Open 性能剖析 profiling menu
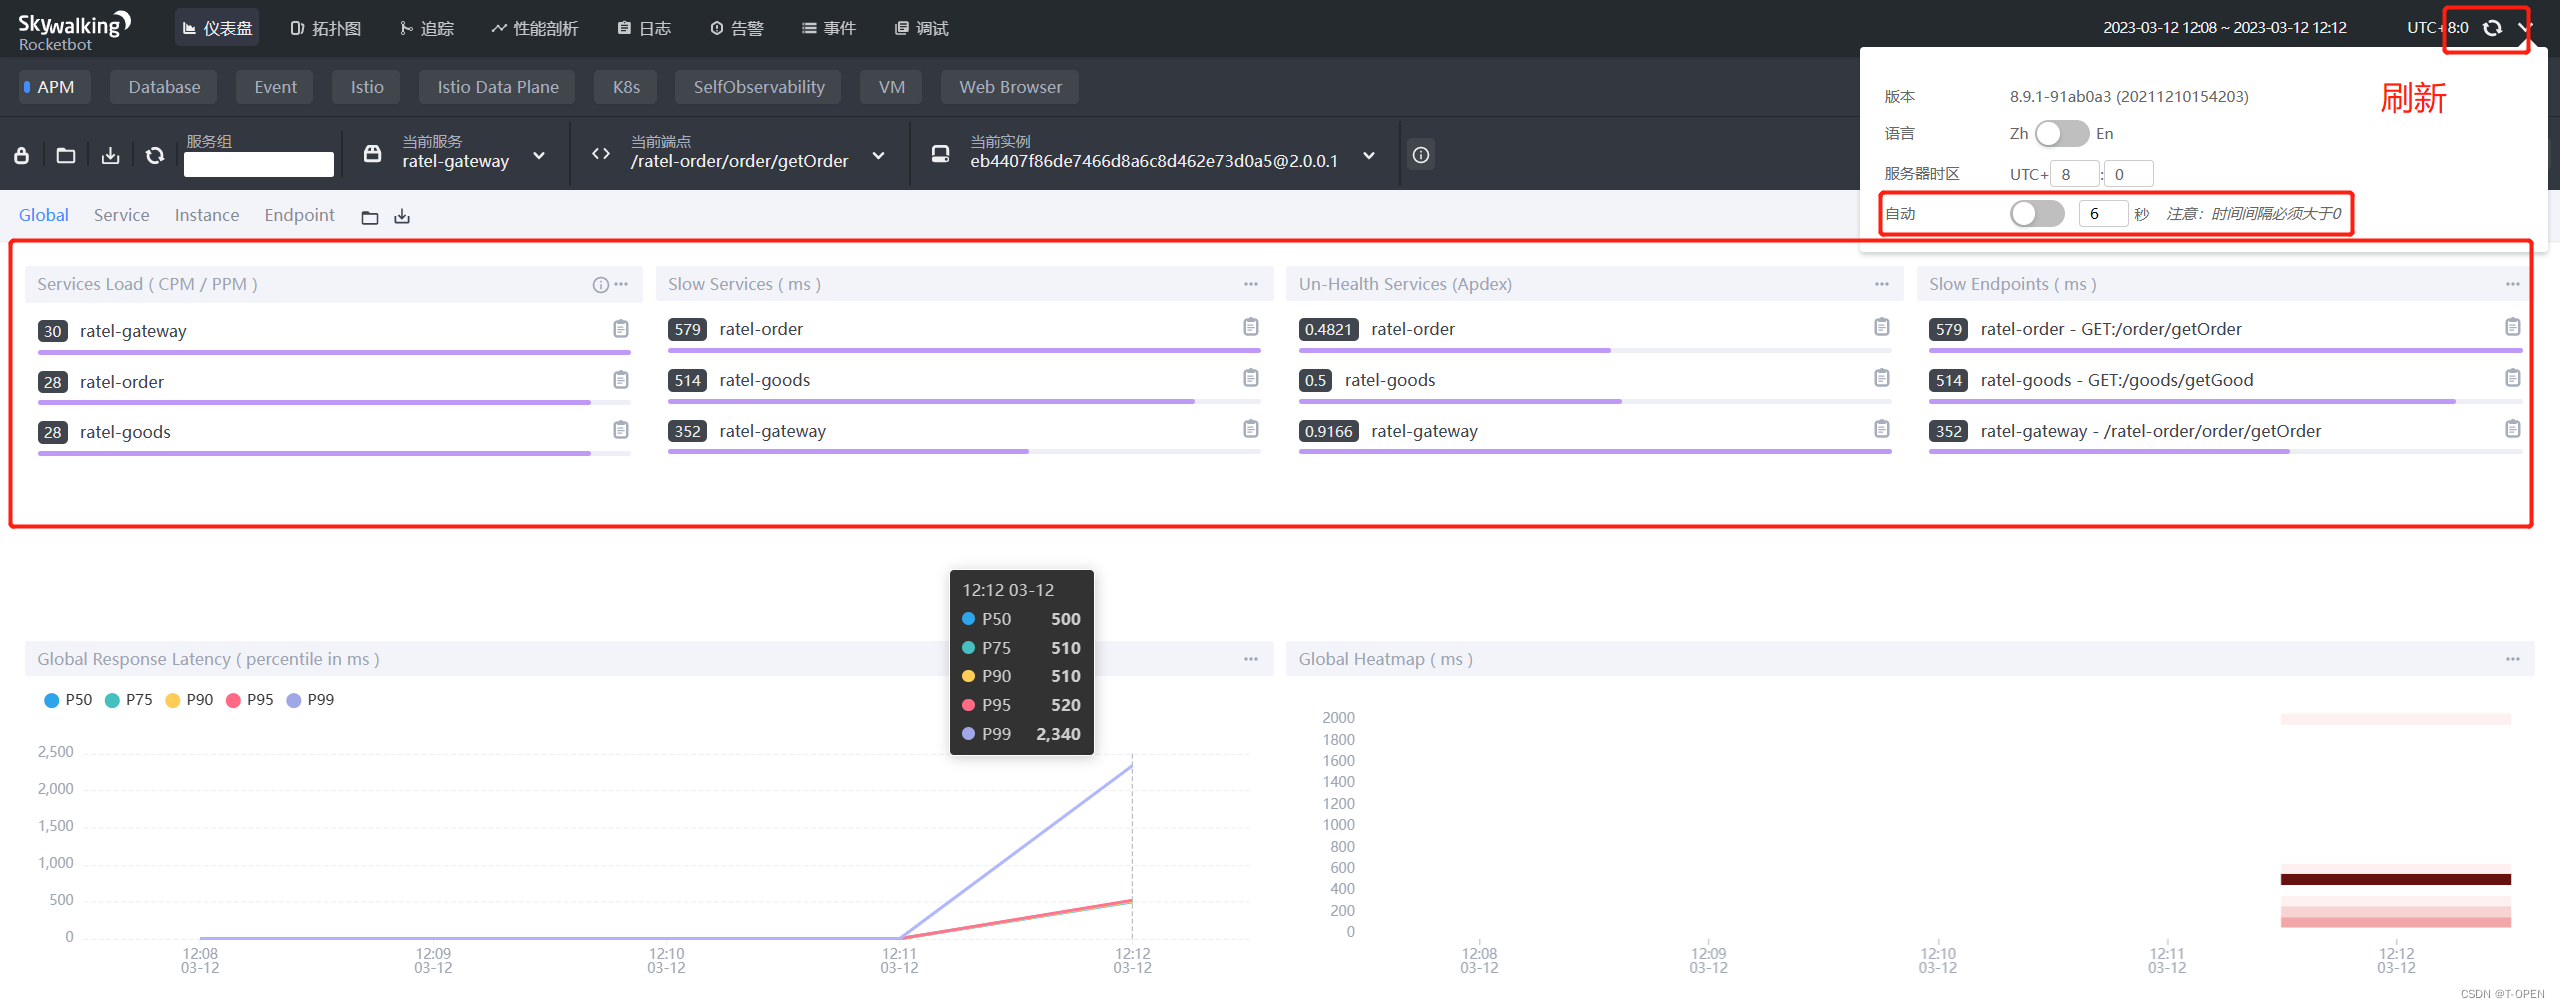 (x=534, y=28)
